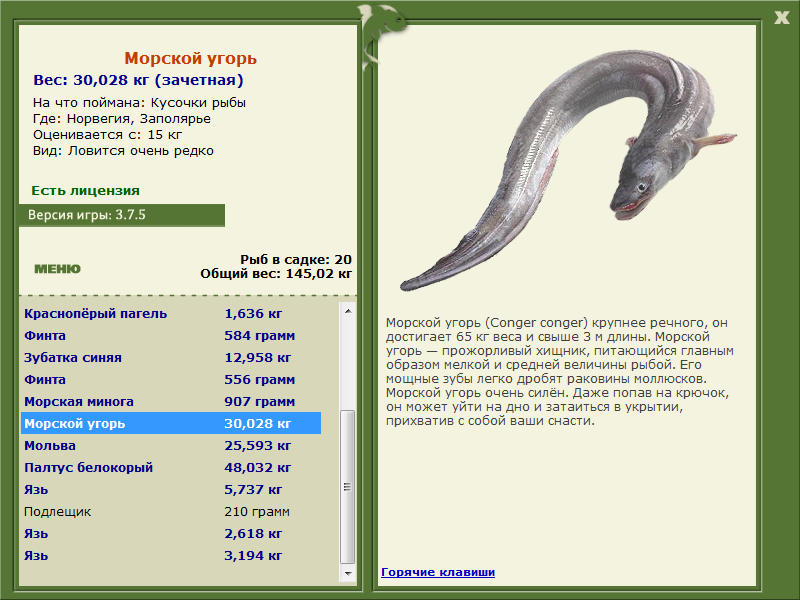Select Морская минога in the list

coord(171,401)
